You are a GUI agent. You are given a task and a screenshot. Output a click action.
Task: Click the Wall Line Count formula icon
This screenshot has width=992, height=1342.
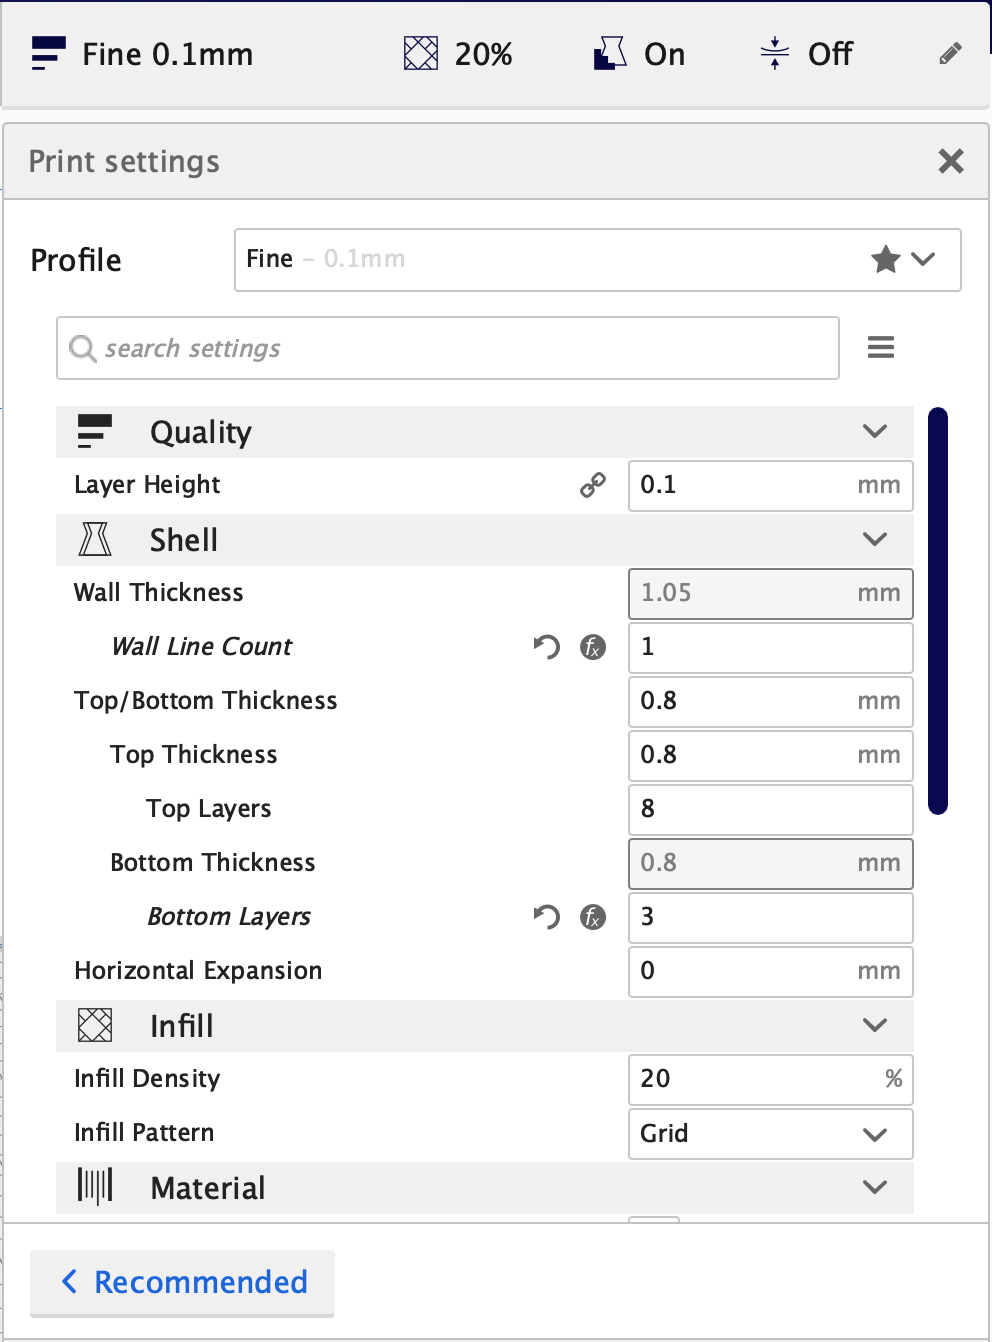(x=593, y=647)
